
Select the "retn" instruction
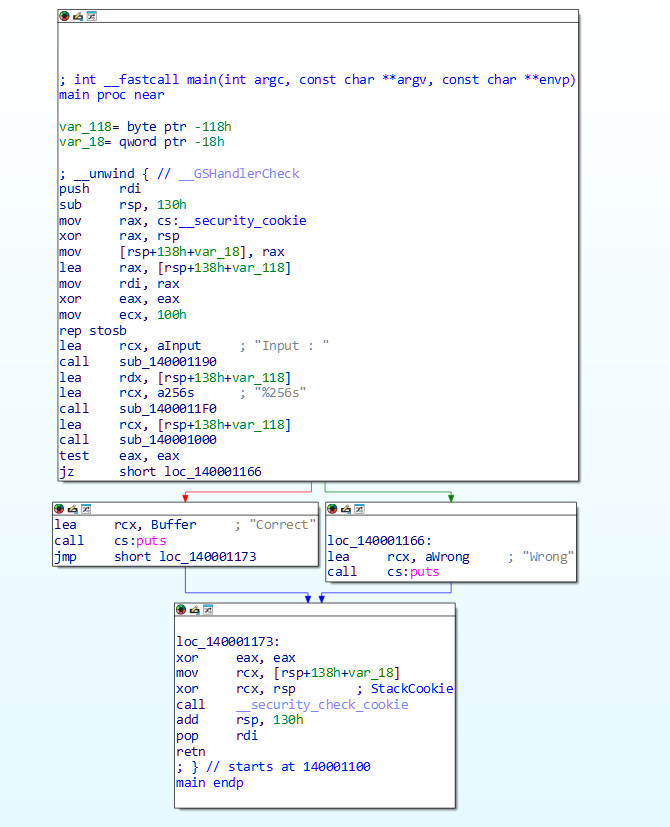tap(191, 752)
